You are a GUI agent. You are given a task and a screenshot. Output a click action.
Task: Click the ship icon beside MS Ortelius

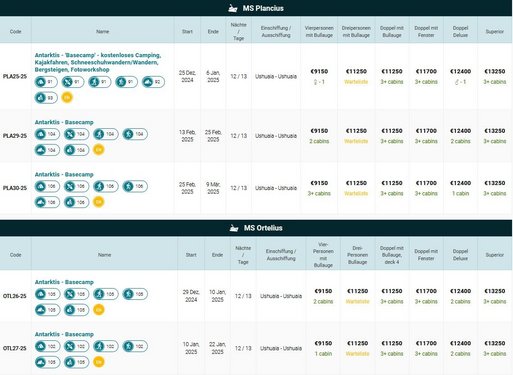(x=234, y=228)
